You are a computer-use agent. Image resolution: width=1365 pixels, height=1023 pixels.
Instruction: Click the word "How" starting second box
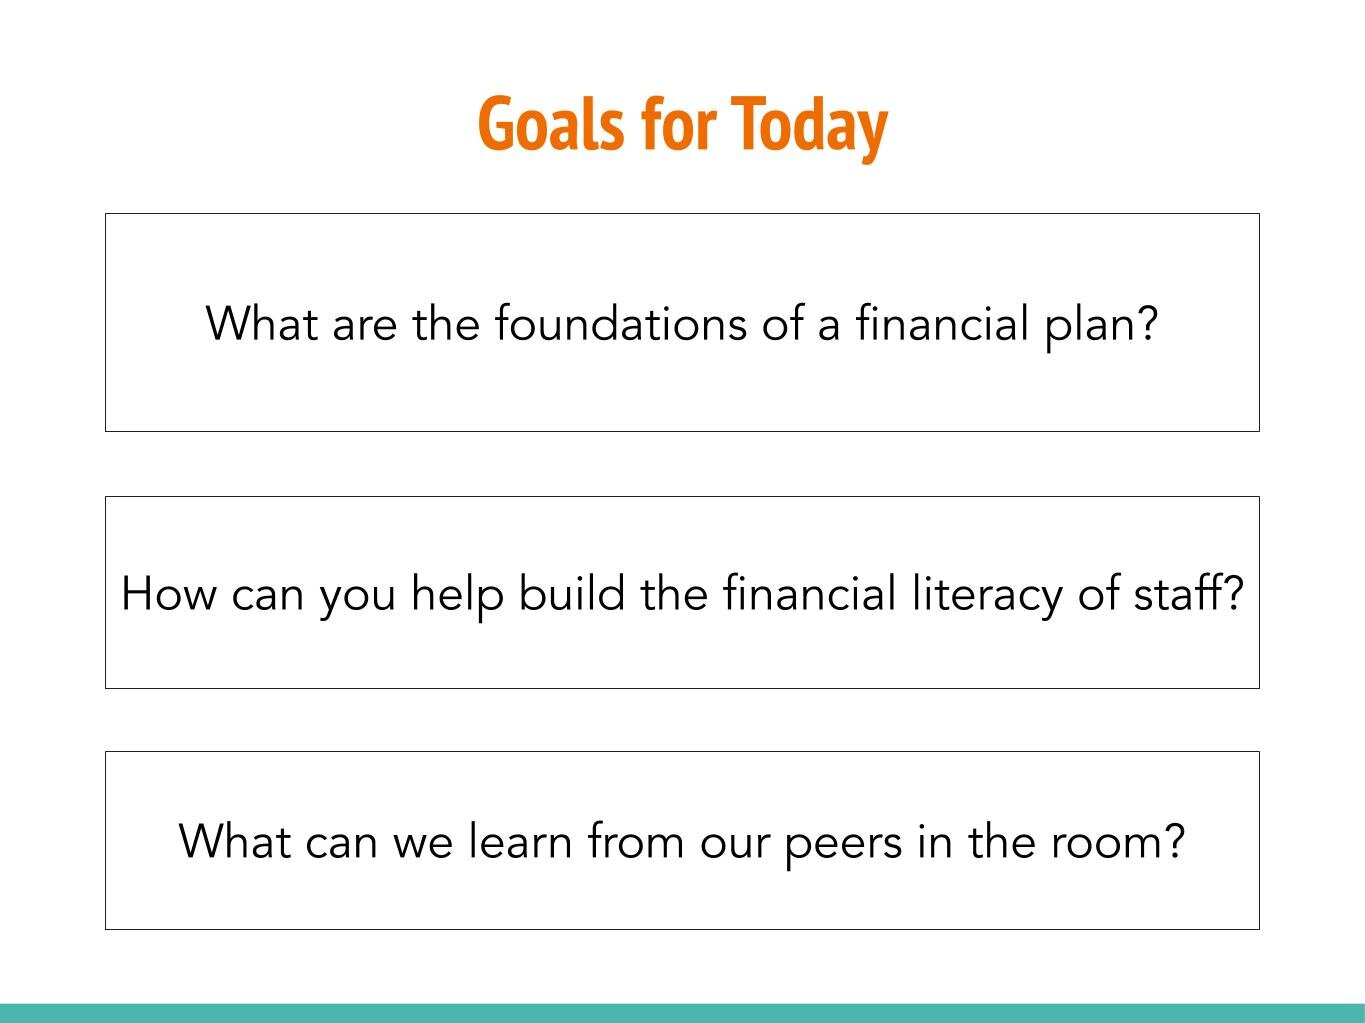click(x=168, y=593)
